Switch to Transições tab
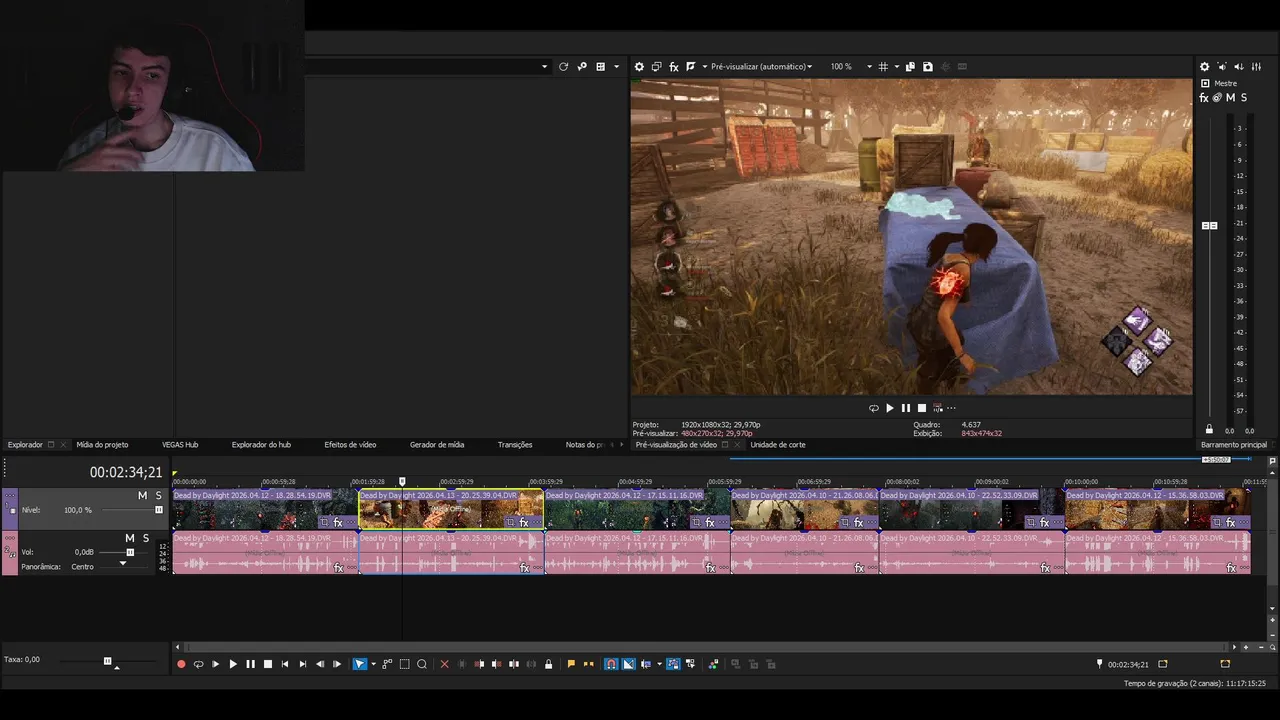 (515, 445)
